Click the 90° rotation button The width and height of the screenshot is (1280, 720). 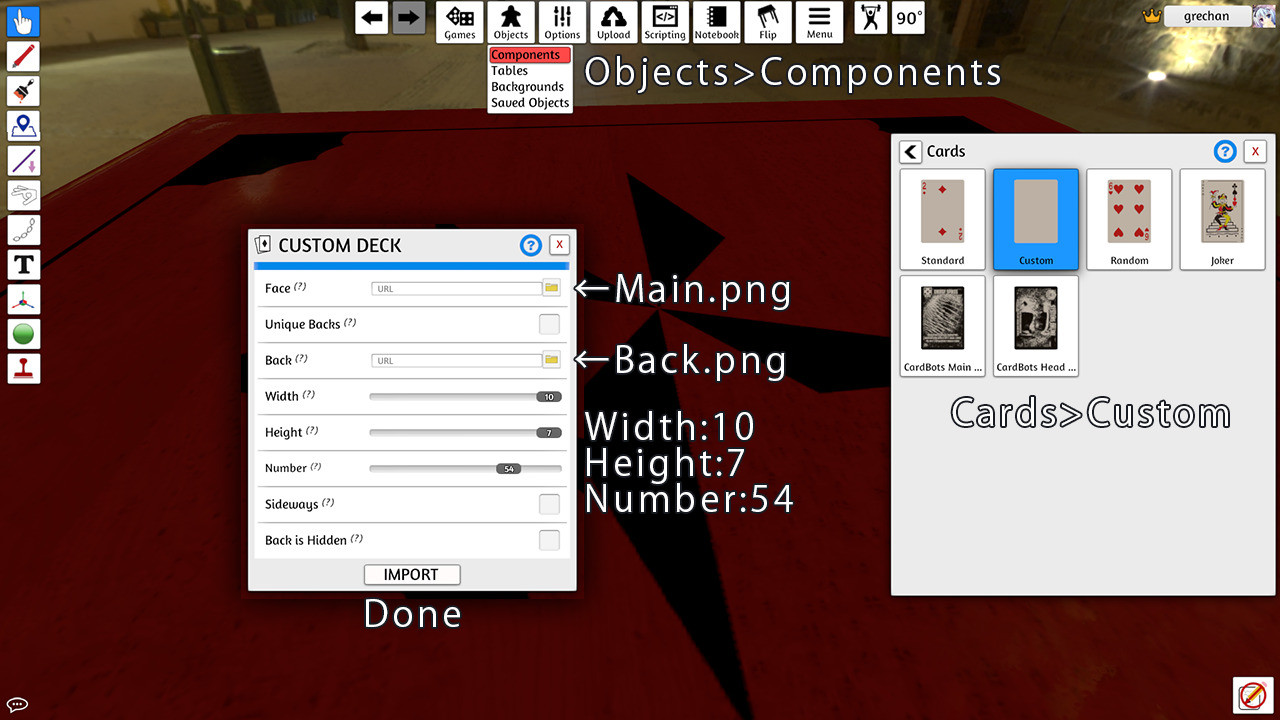908,19
